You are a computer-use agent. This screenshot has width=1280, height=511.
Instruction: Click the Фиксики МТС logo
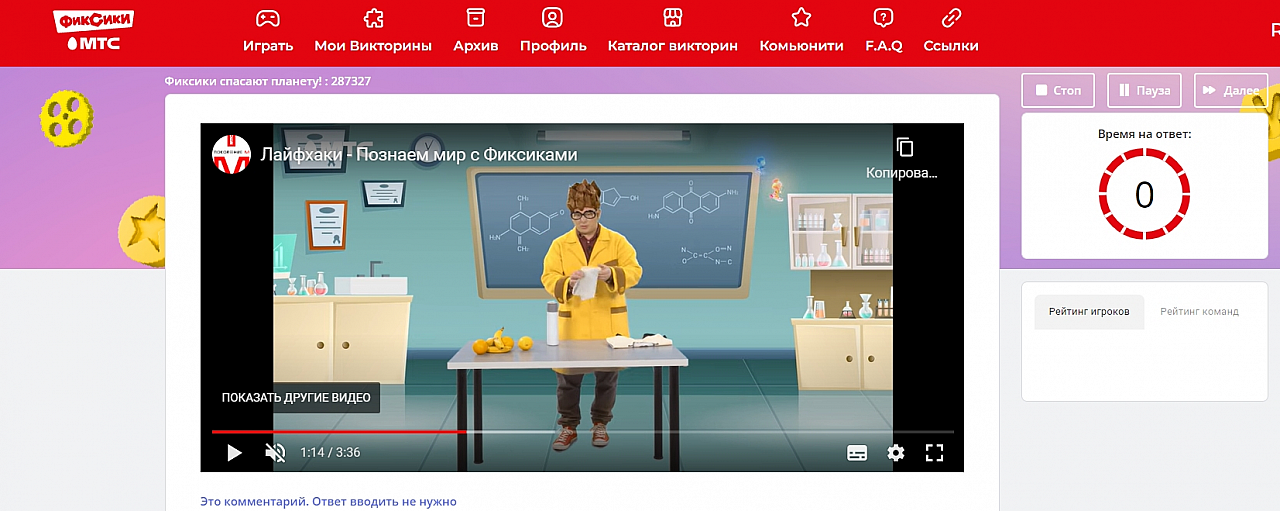pos(93,31)
